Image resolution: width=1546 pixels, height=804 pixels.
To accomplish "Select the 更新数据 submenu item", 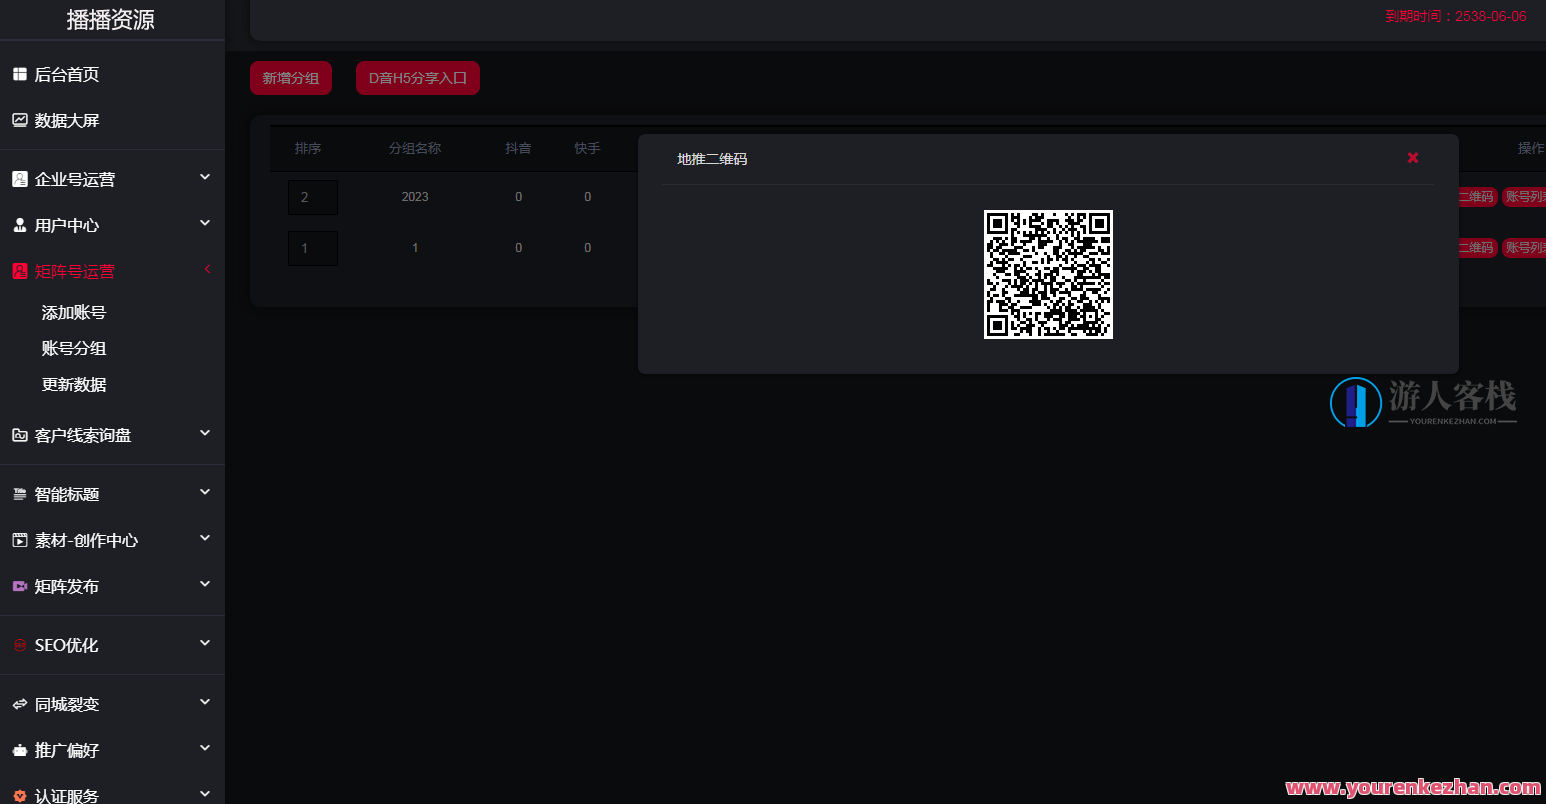I will point(73,384).
